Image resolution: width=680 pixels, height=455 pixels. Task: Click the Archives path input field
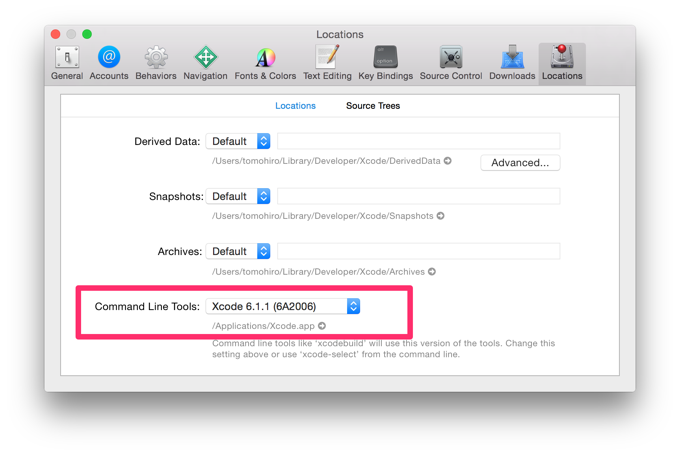tap(418, 251)
